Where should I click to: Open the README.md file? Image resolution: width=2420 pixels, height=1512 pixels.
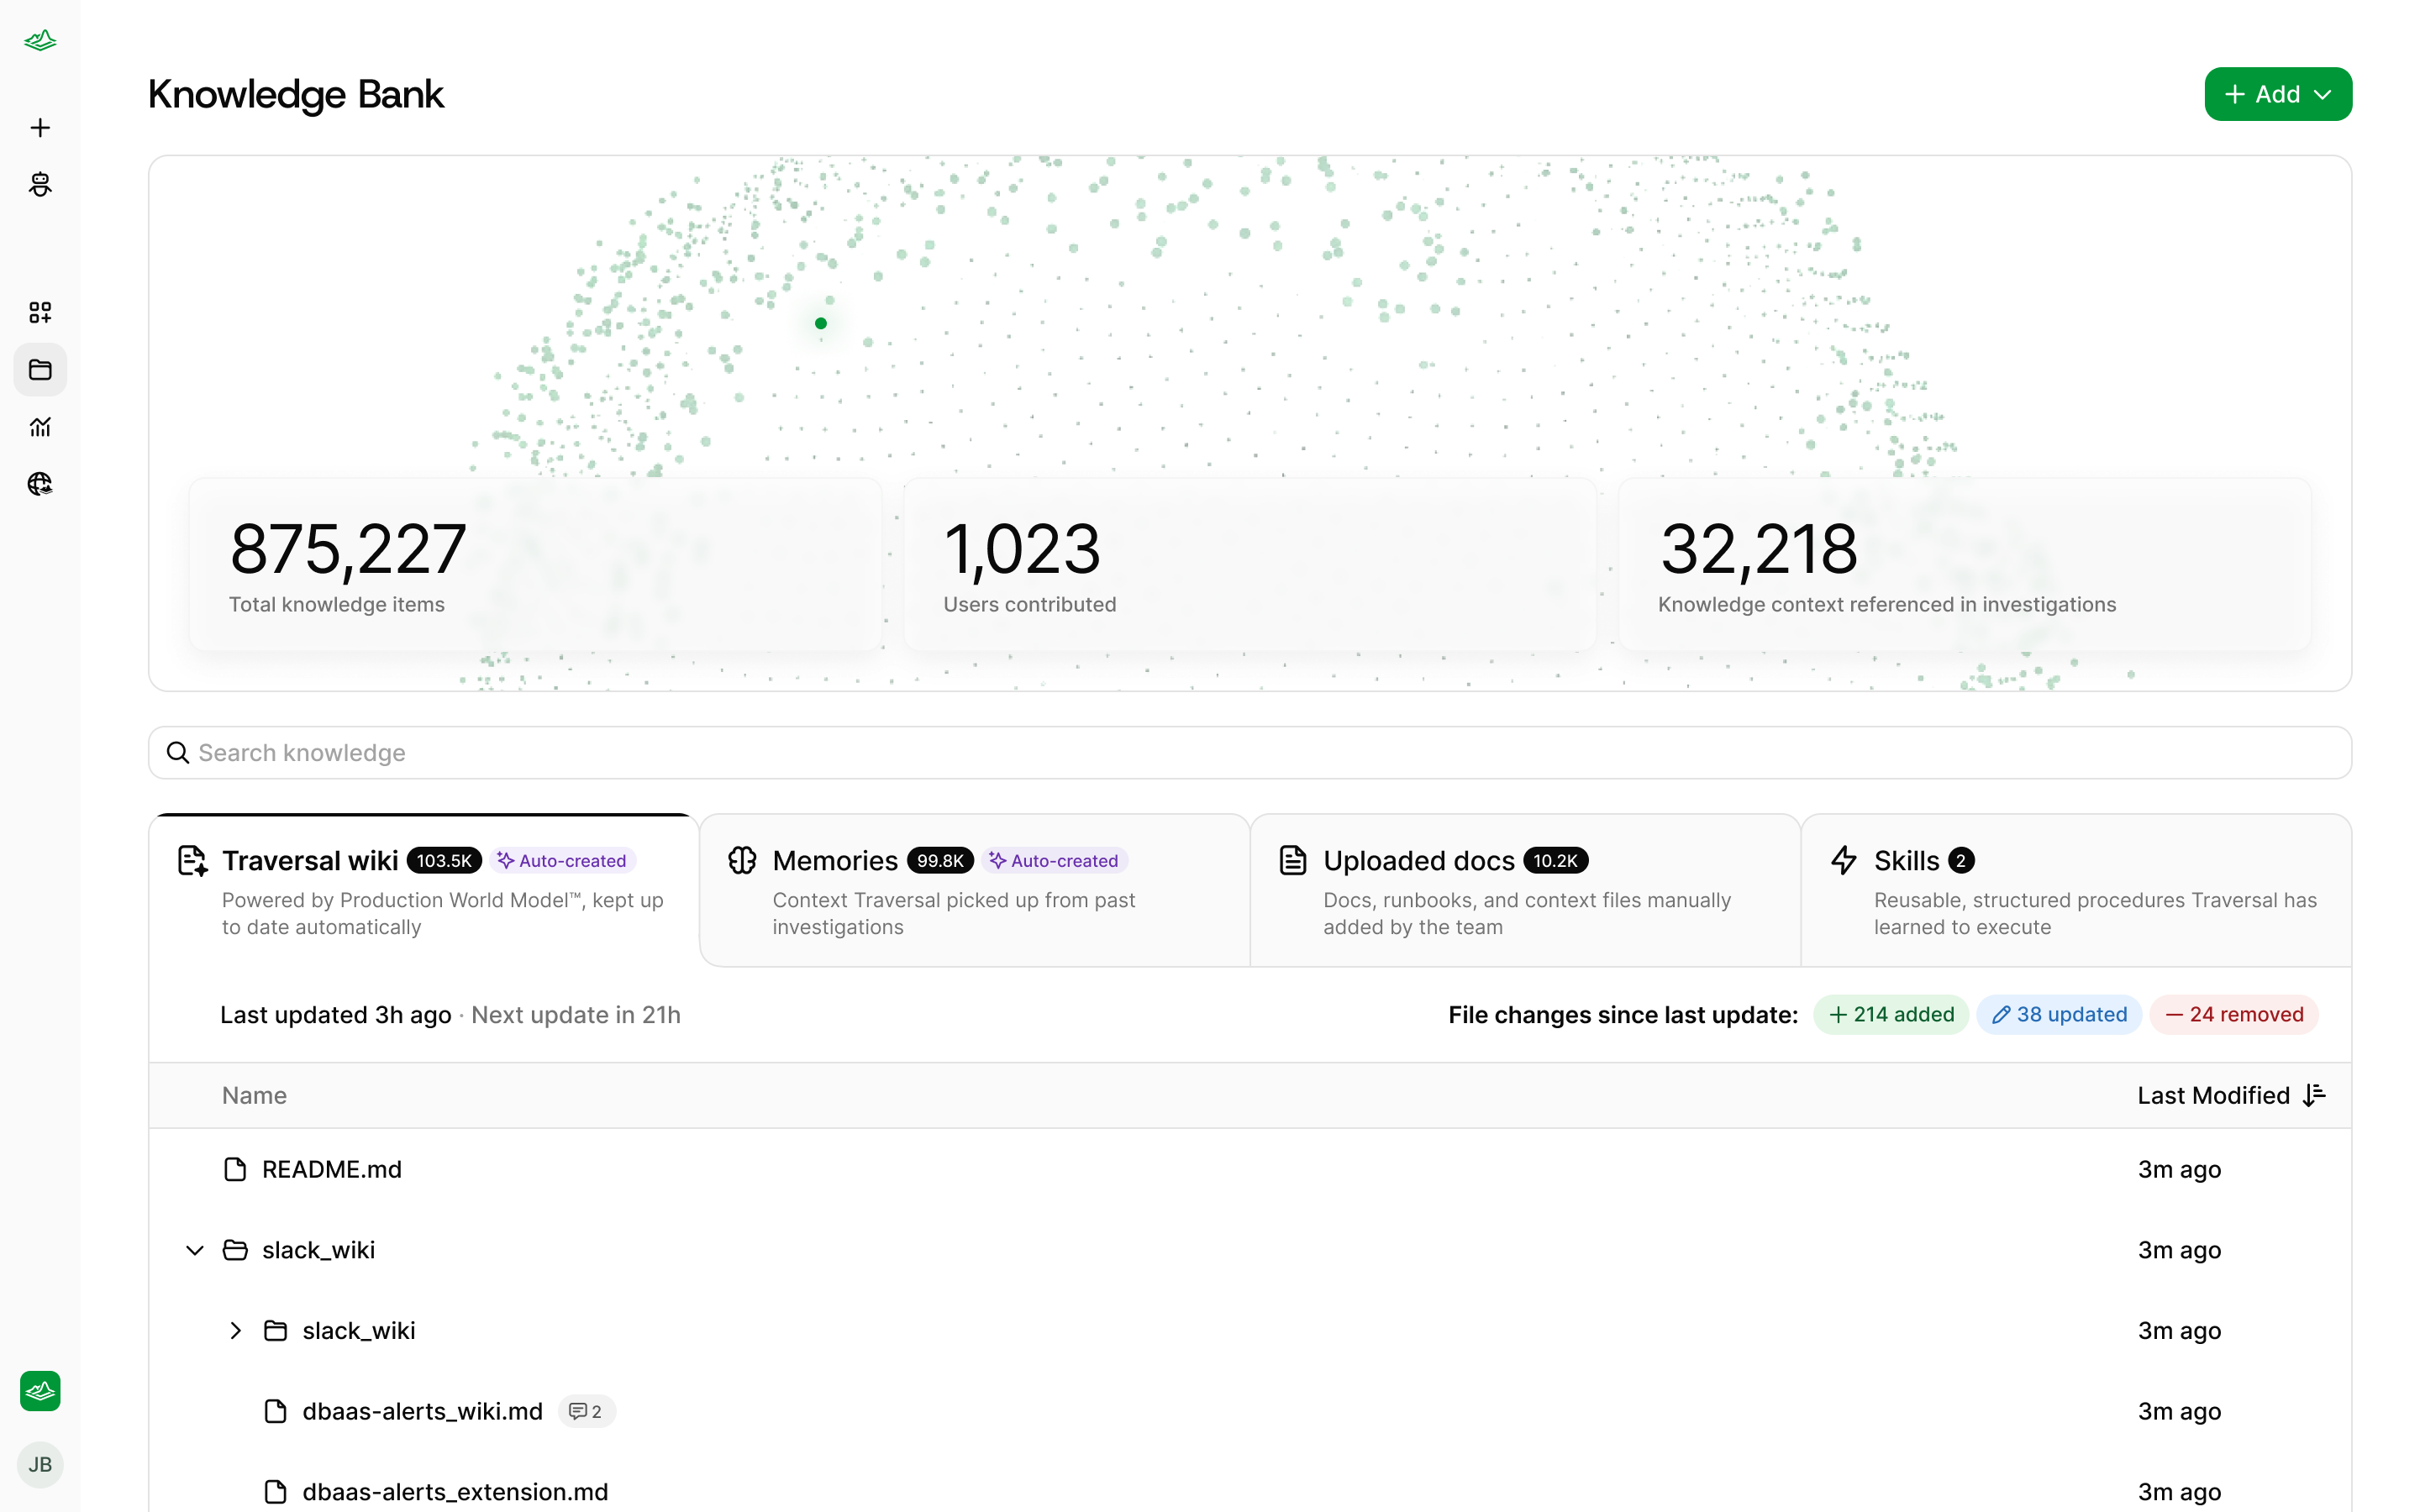332,1169
